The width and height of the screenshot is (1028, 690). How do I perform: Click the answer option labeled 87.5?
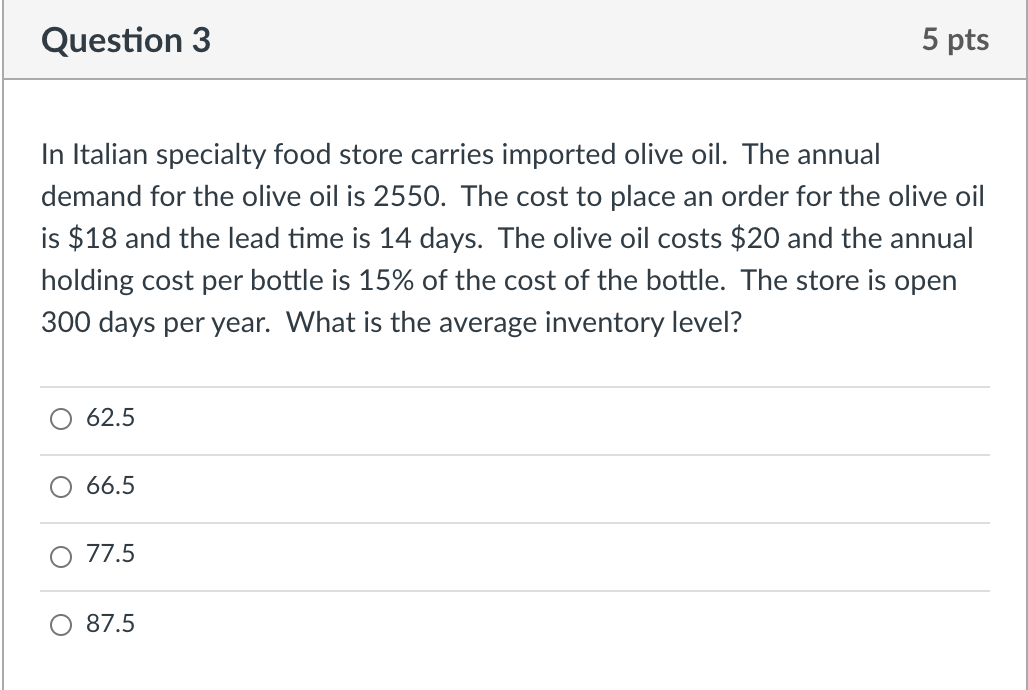point(112,625)
